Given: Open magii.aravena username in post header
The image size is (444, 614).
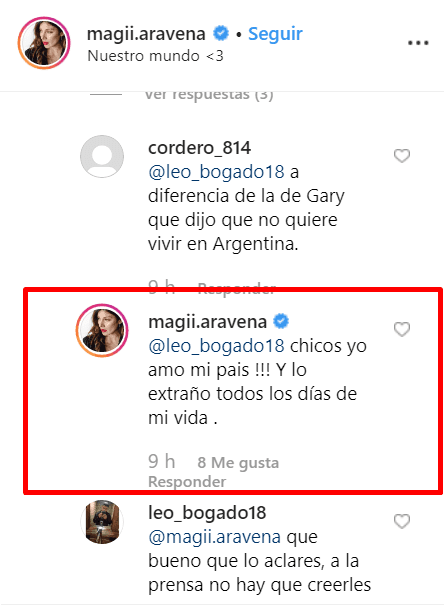Looking at the screenshot, I should [146, 34].
